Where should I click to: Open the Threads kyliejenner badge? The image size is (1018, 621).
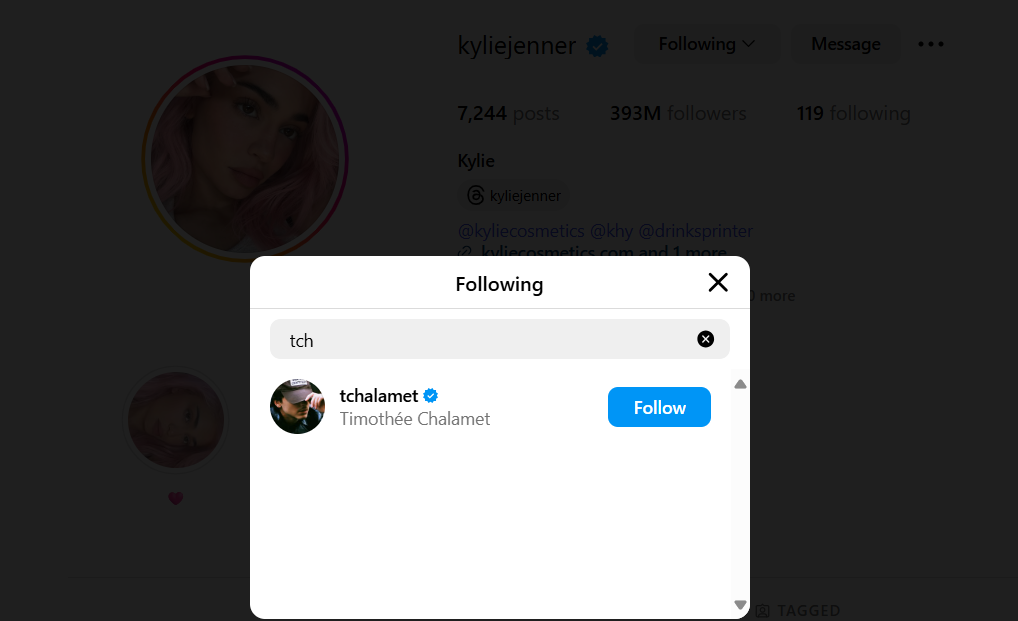[514, 196]
